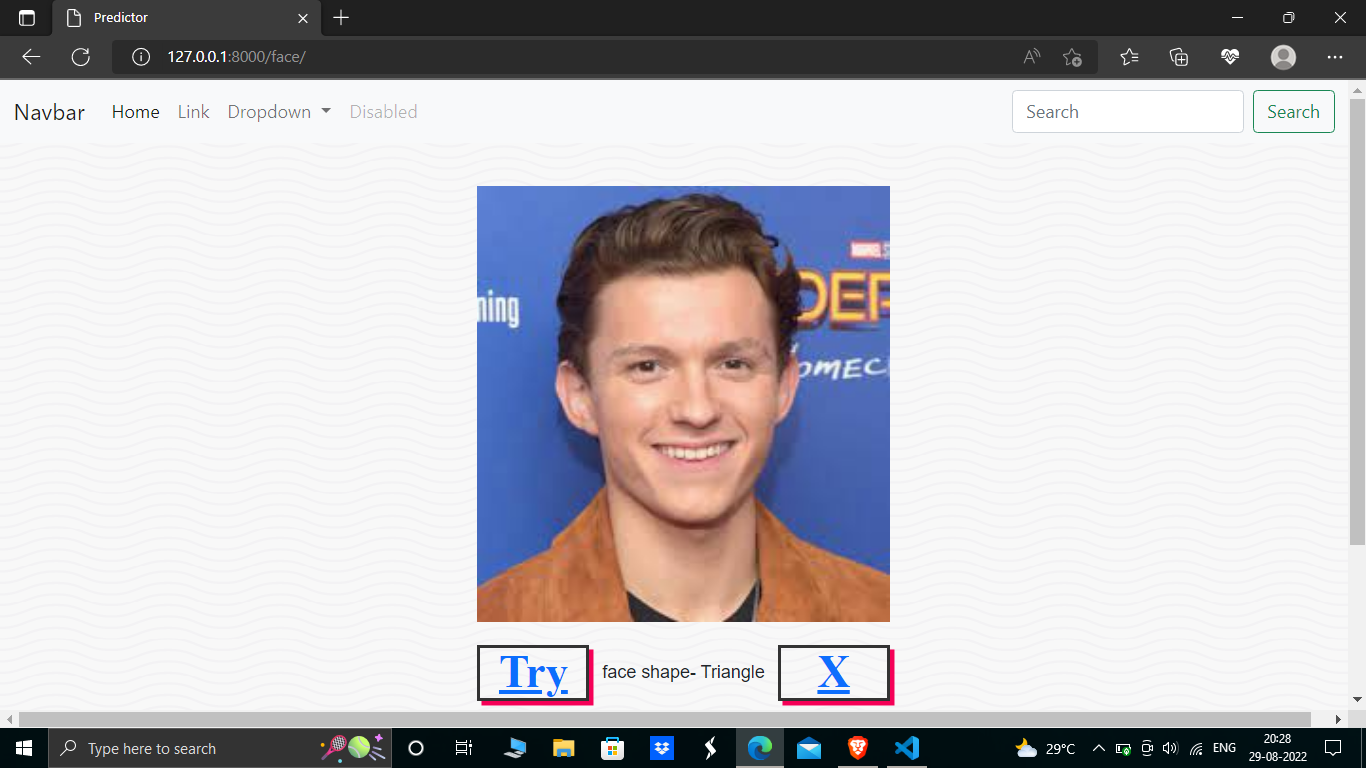Select the Predictor browser tab
The height and width of the screenshot is (768, 1366).
pyautogui.click(x=187, y=18)
